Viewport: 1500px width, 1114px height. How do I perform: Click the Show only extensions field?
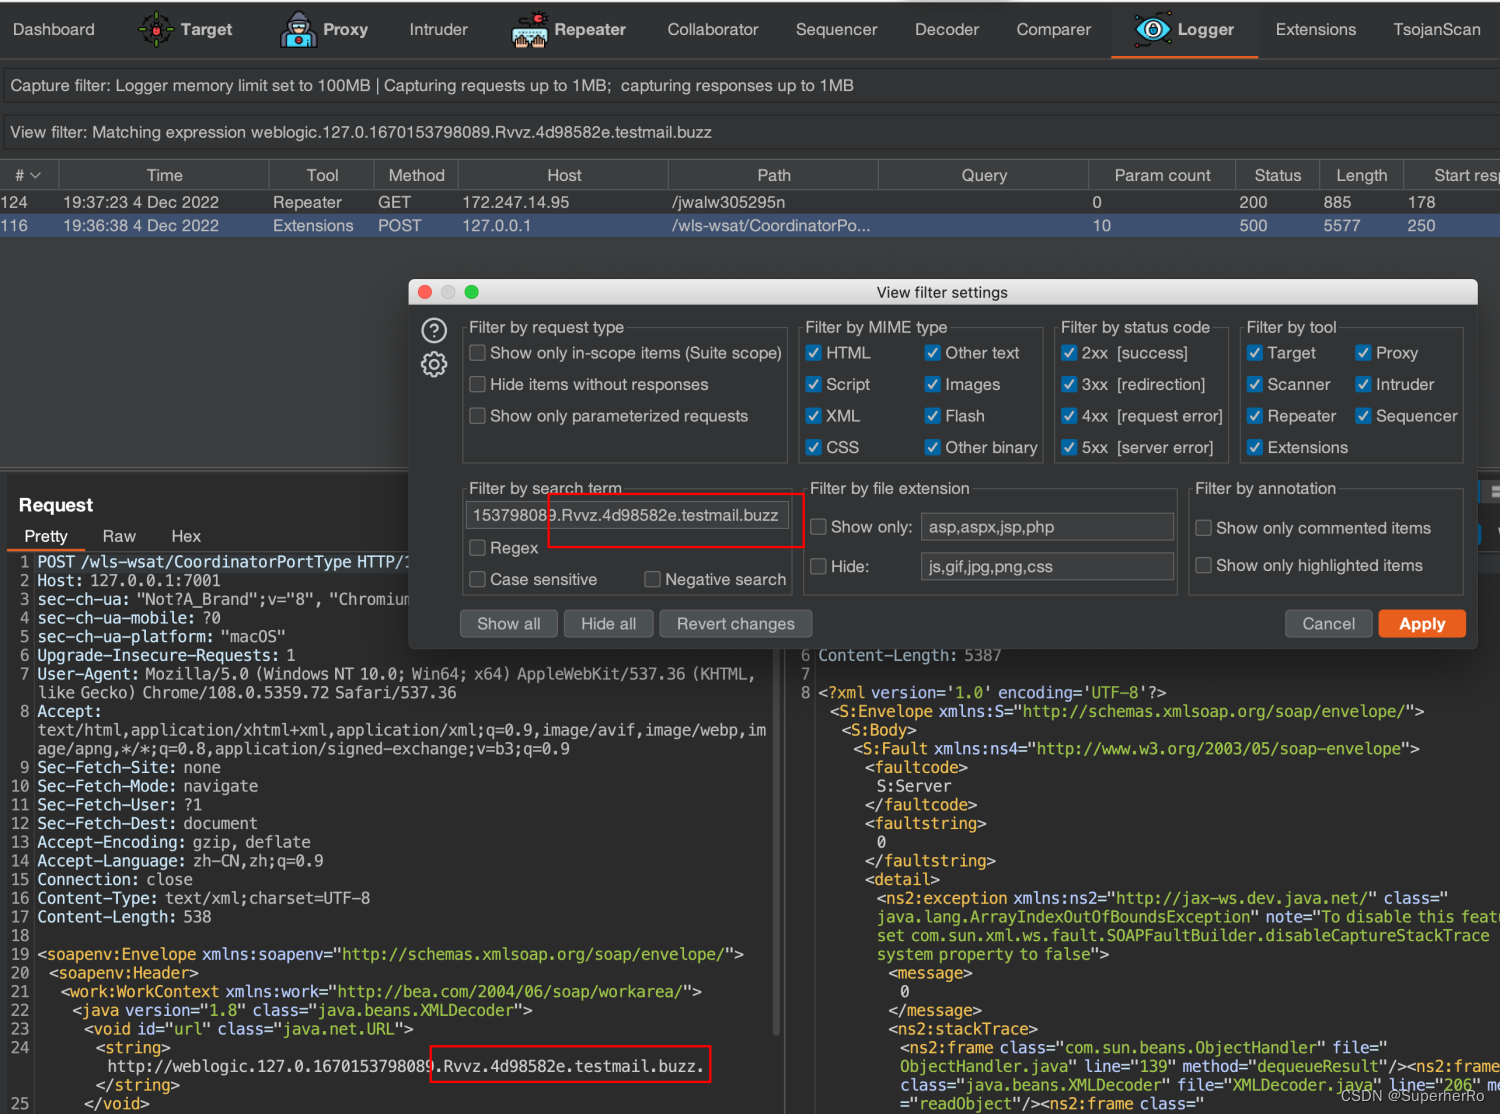(x=1047, y=527)
